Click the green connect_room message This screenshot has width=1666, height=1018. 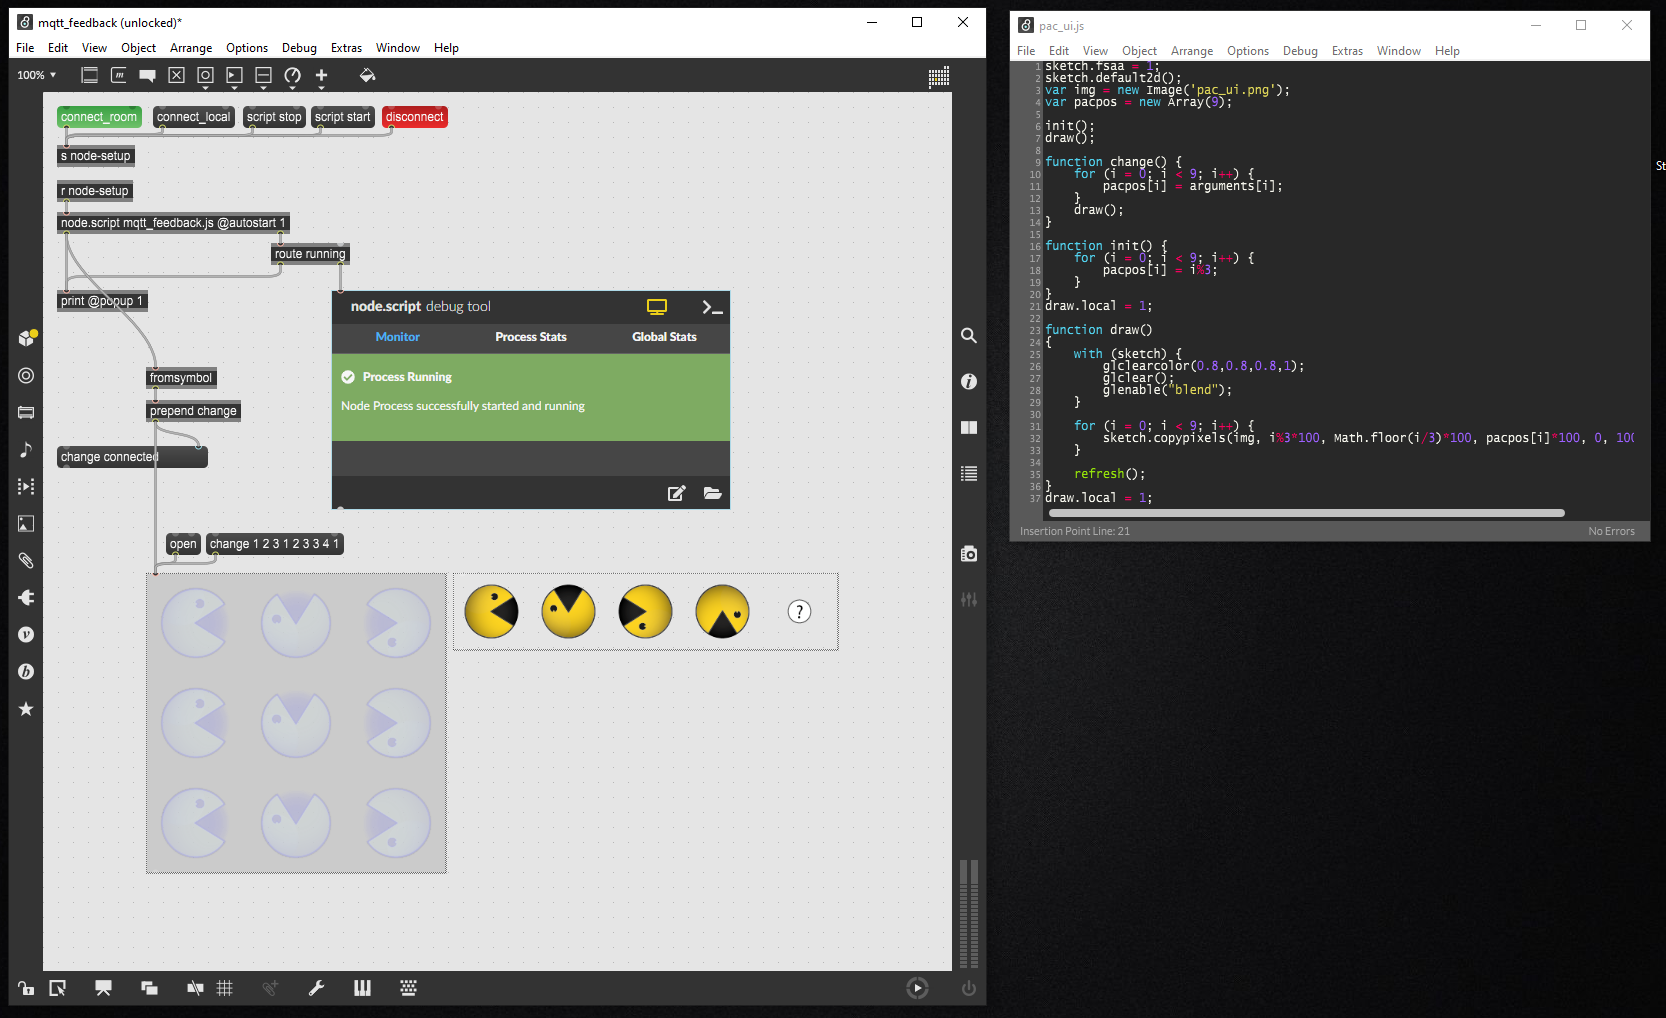(x=99, y=117)
